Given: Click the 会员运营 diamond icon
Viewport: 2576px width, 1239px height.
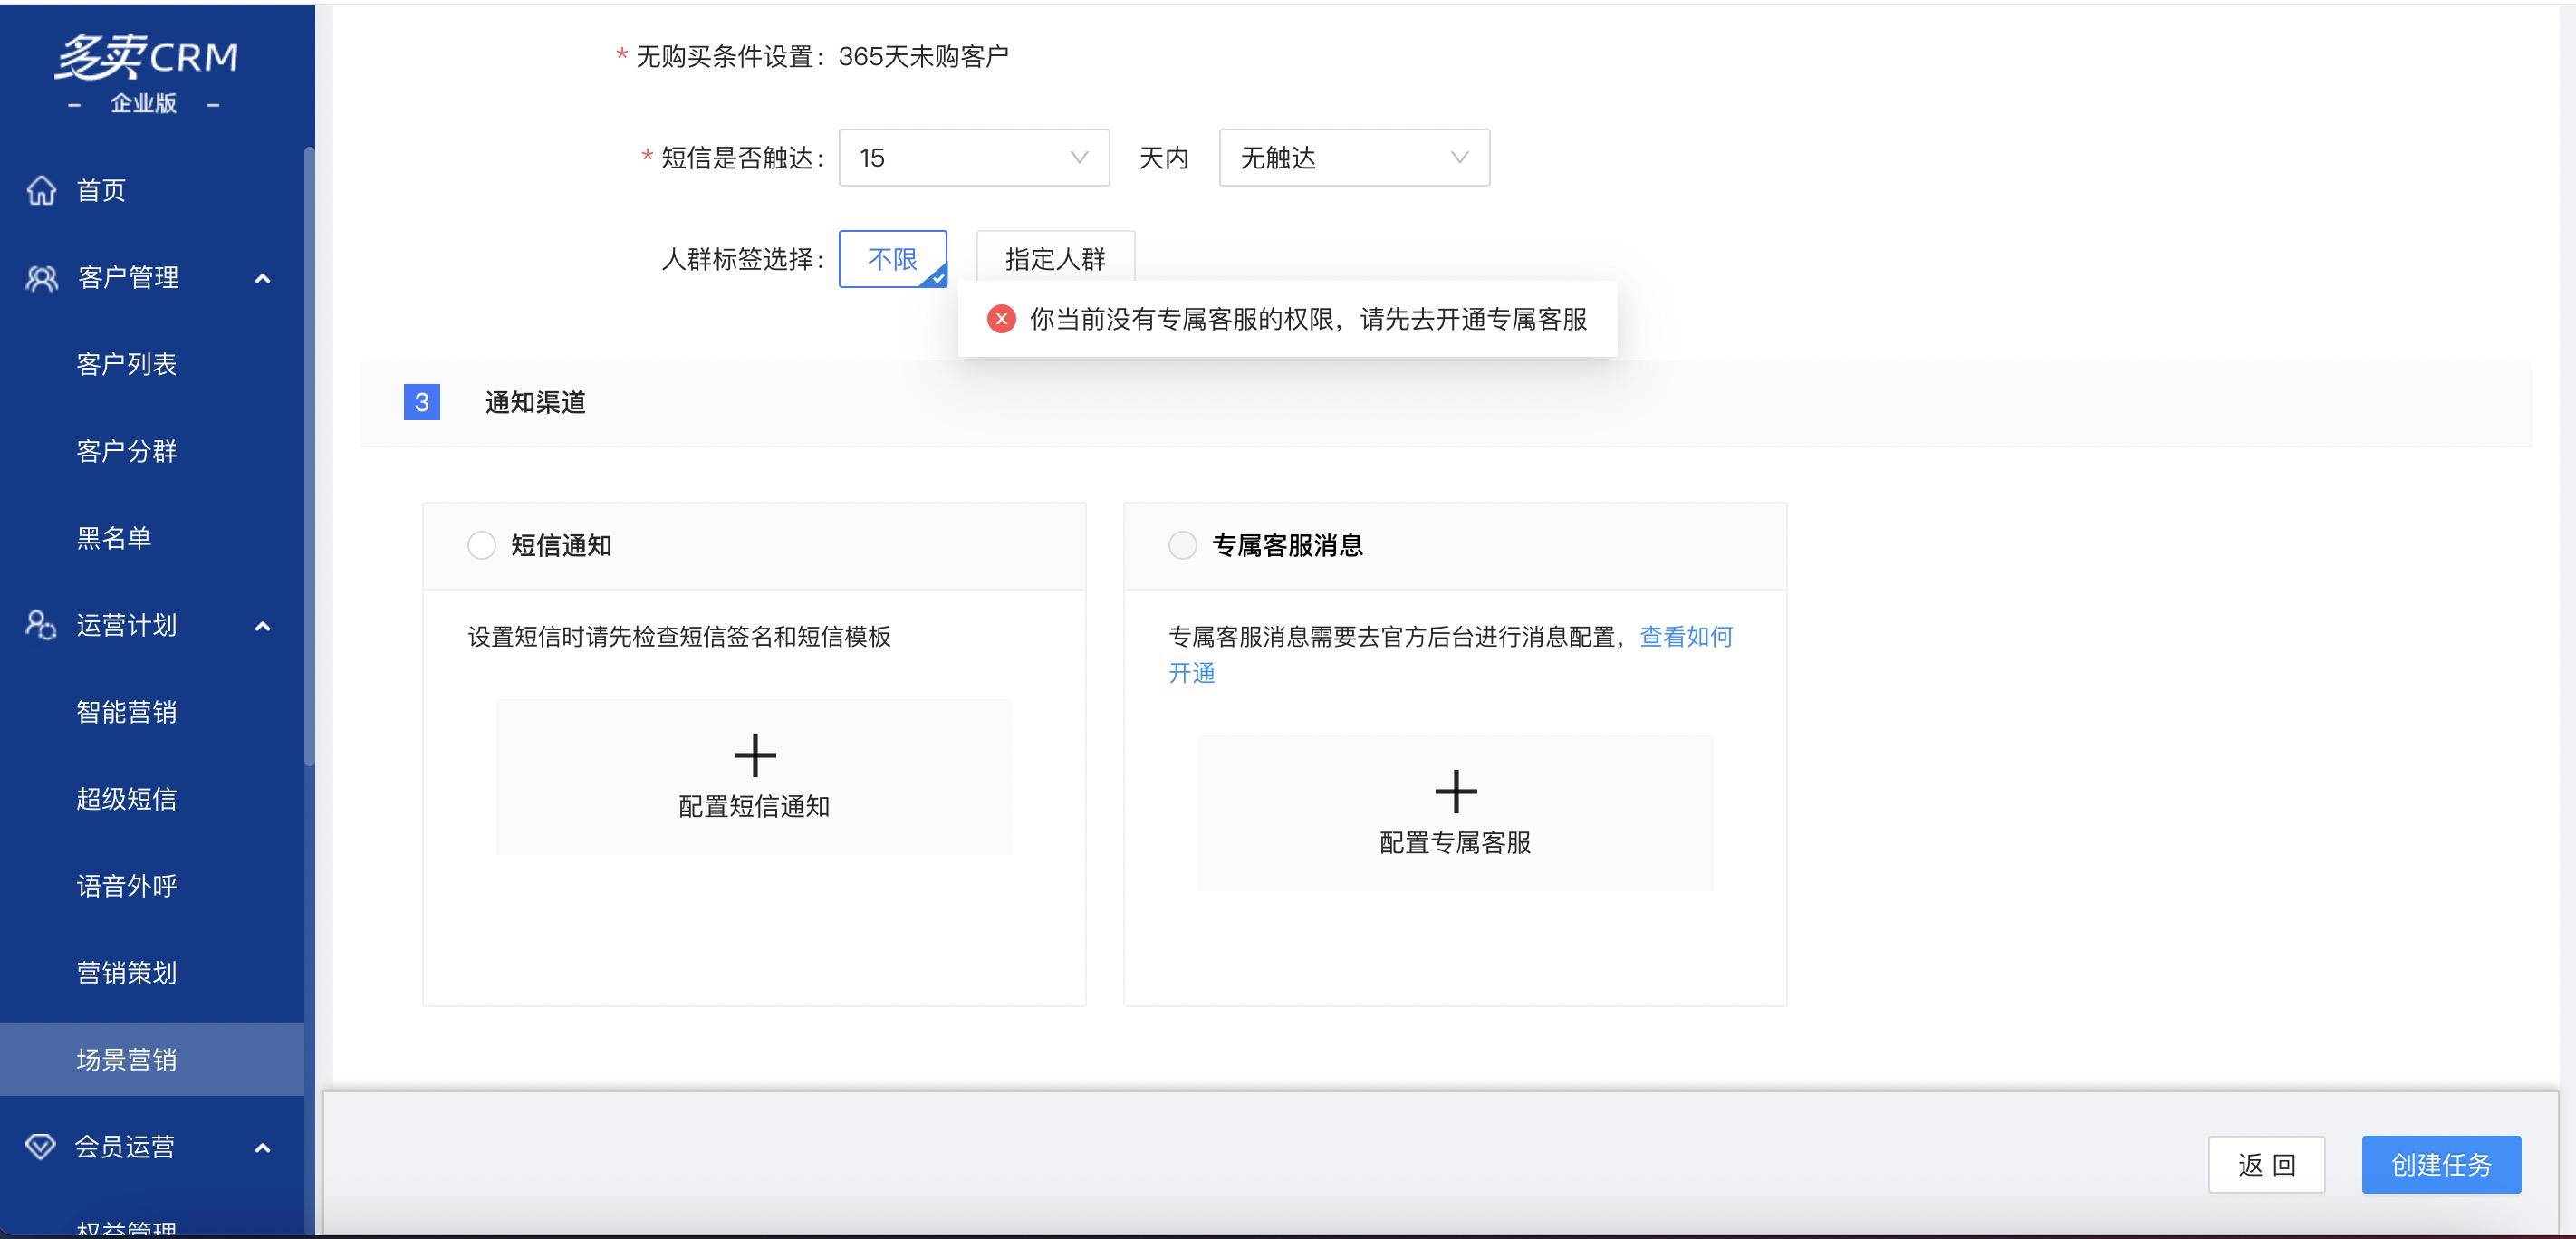Looking at the screenshot, I should coord(41,1146).
